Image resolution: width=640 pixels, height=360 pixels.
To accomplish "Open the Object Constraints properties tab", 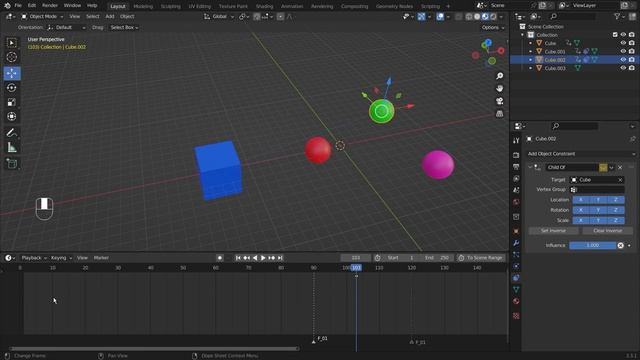I will click(516, 278).
